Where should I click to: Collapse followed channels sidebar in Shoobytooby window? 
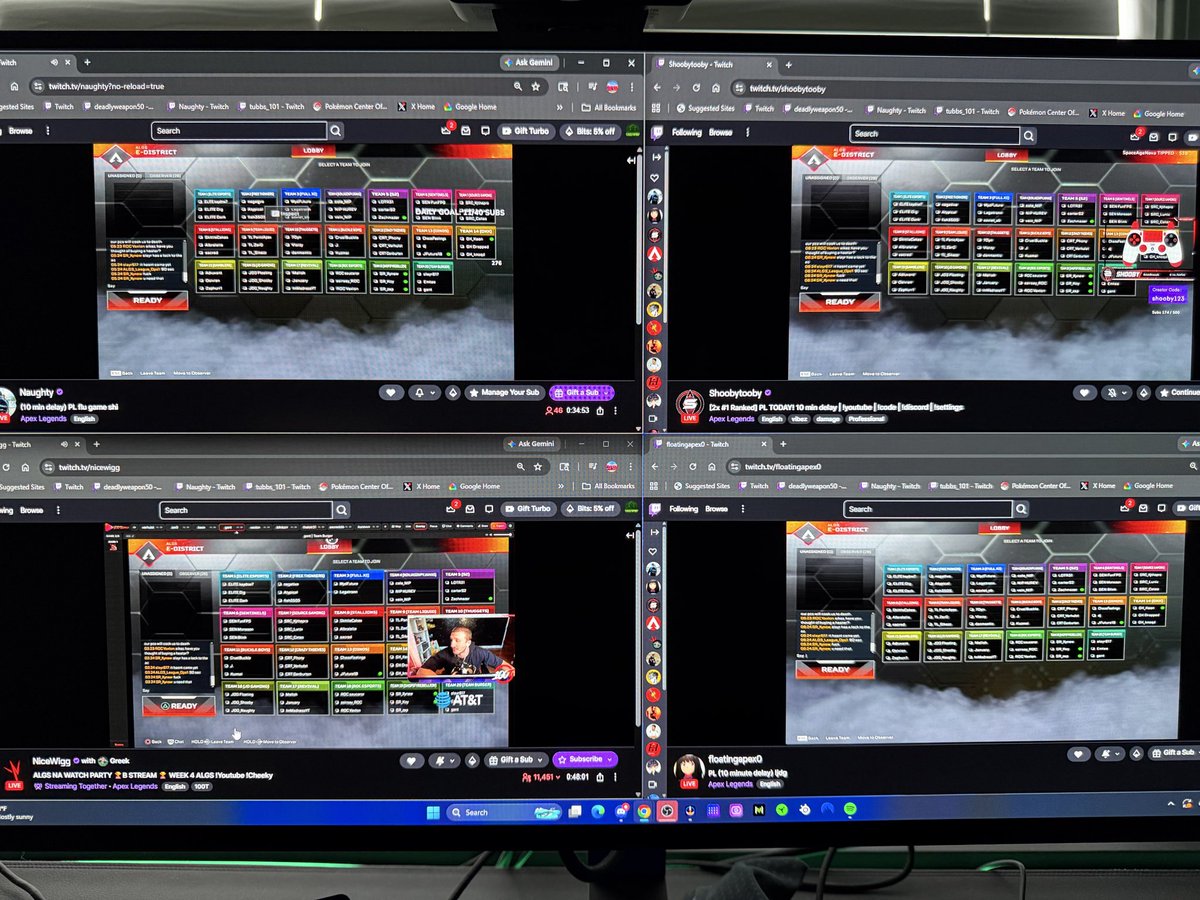656,157
